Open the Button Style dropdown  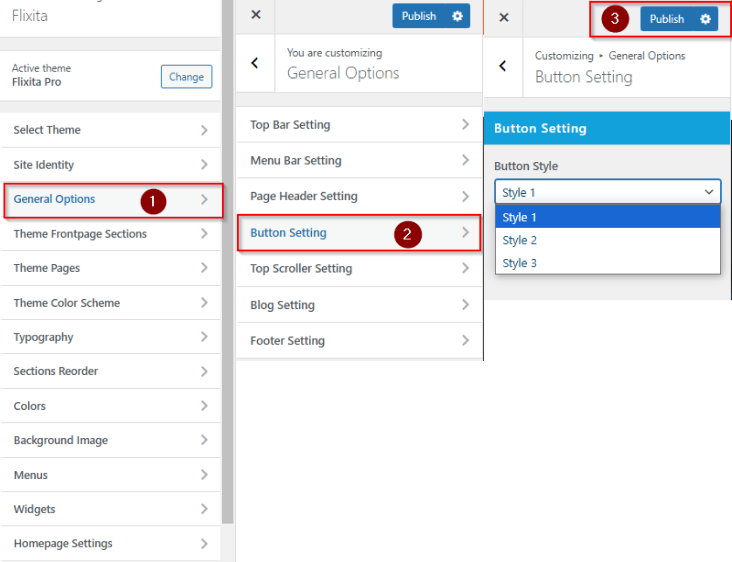pyautogui.click(x=607, y=192)
